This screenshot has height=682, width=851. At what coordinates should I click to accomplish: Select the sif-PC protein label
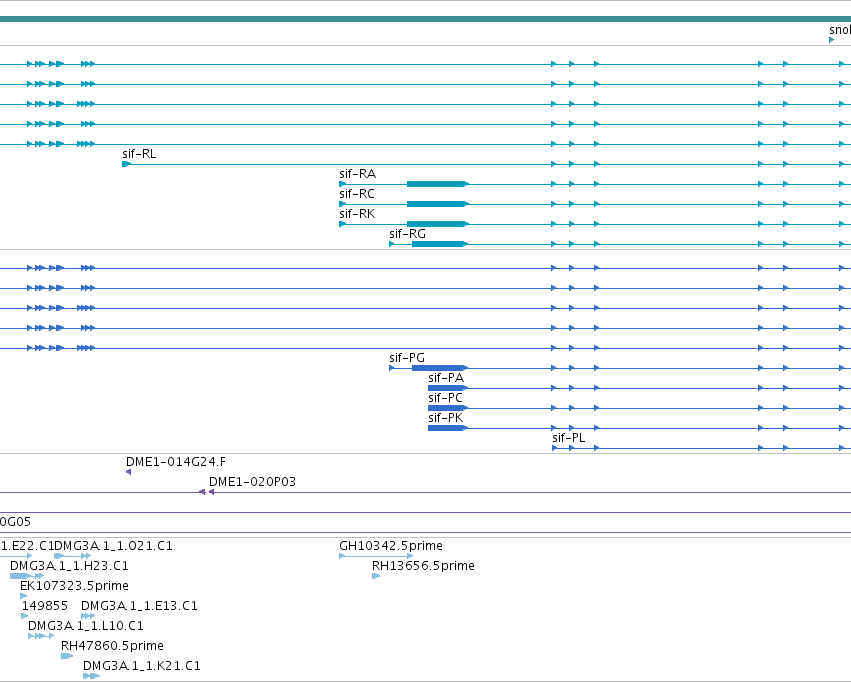point(445,398)
